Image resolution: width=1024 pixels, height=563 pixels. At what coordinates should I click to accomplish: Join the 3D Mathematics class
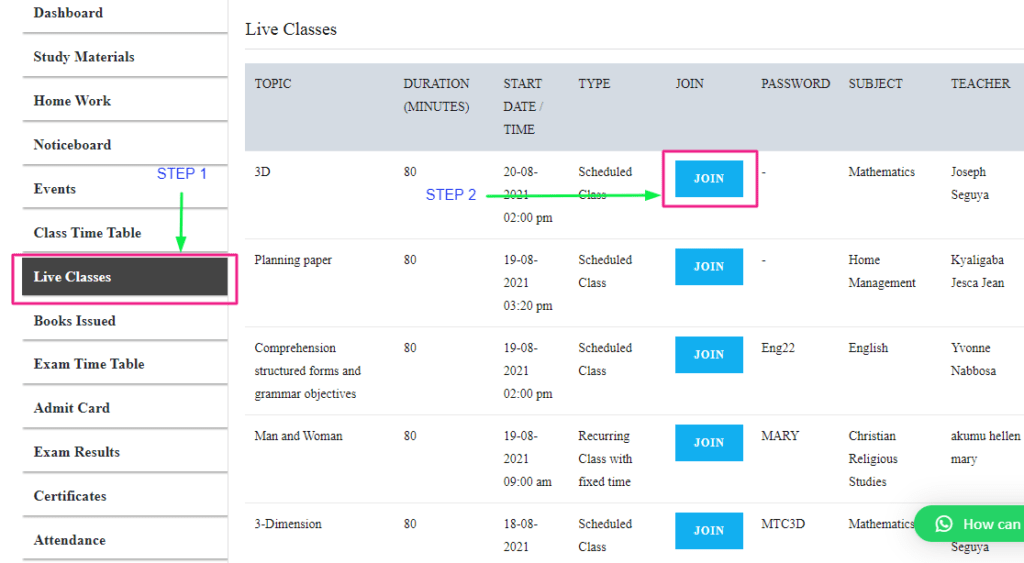tap(709, 179)
